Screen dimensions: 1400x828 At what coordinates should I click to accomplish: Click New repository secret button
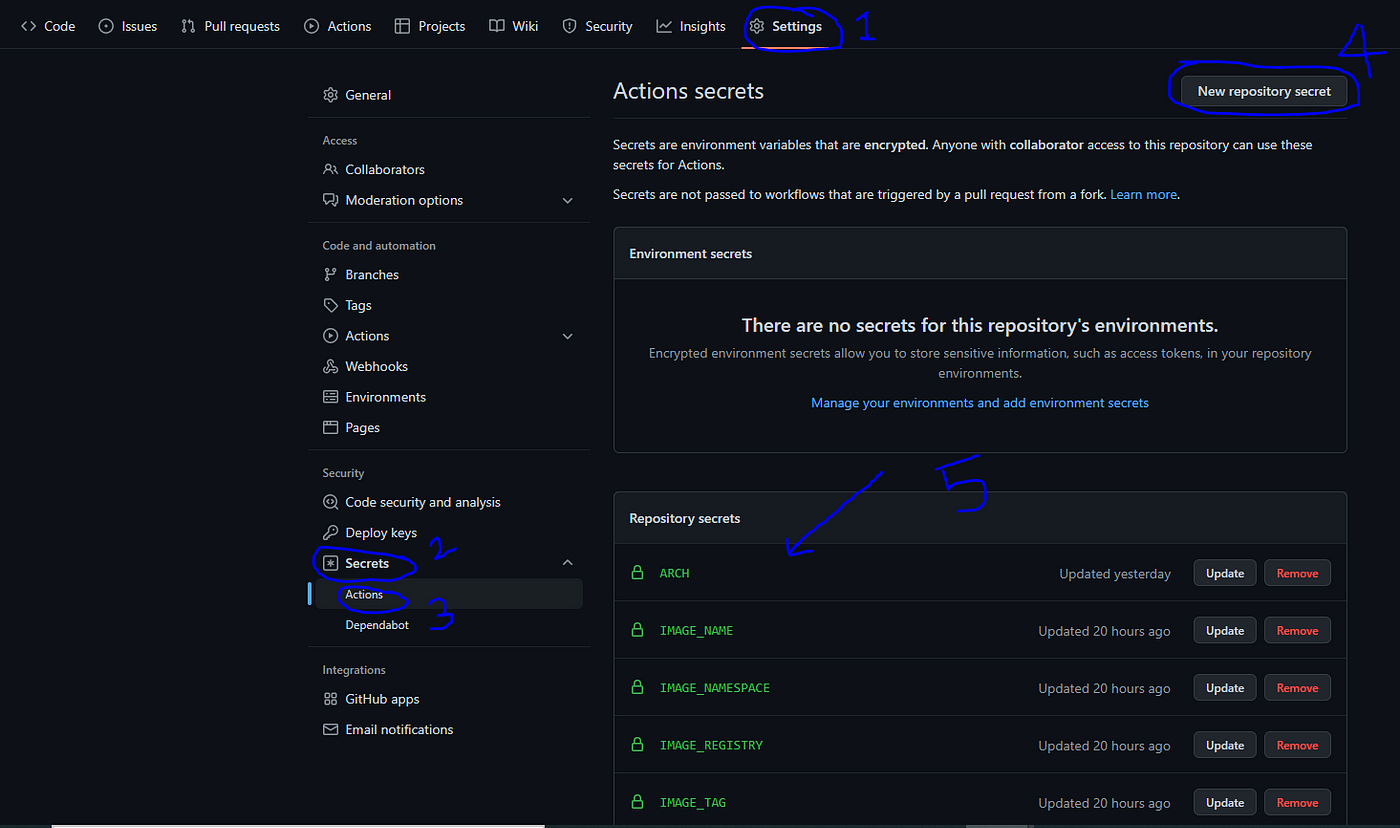(1264, 91)
